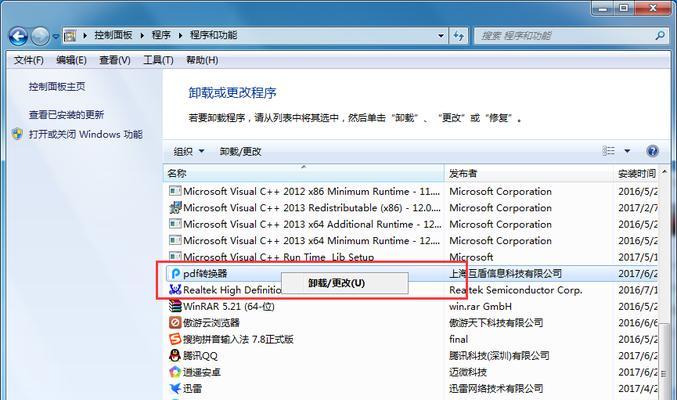Click publisher 迅雷网络技术有限公司

point(496,388)
